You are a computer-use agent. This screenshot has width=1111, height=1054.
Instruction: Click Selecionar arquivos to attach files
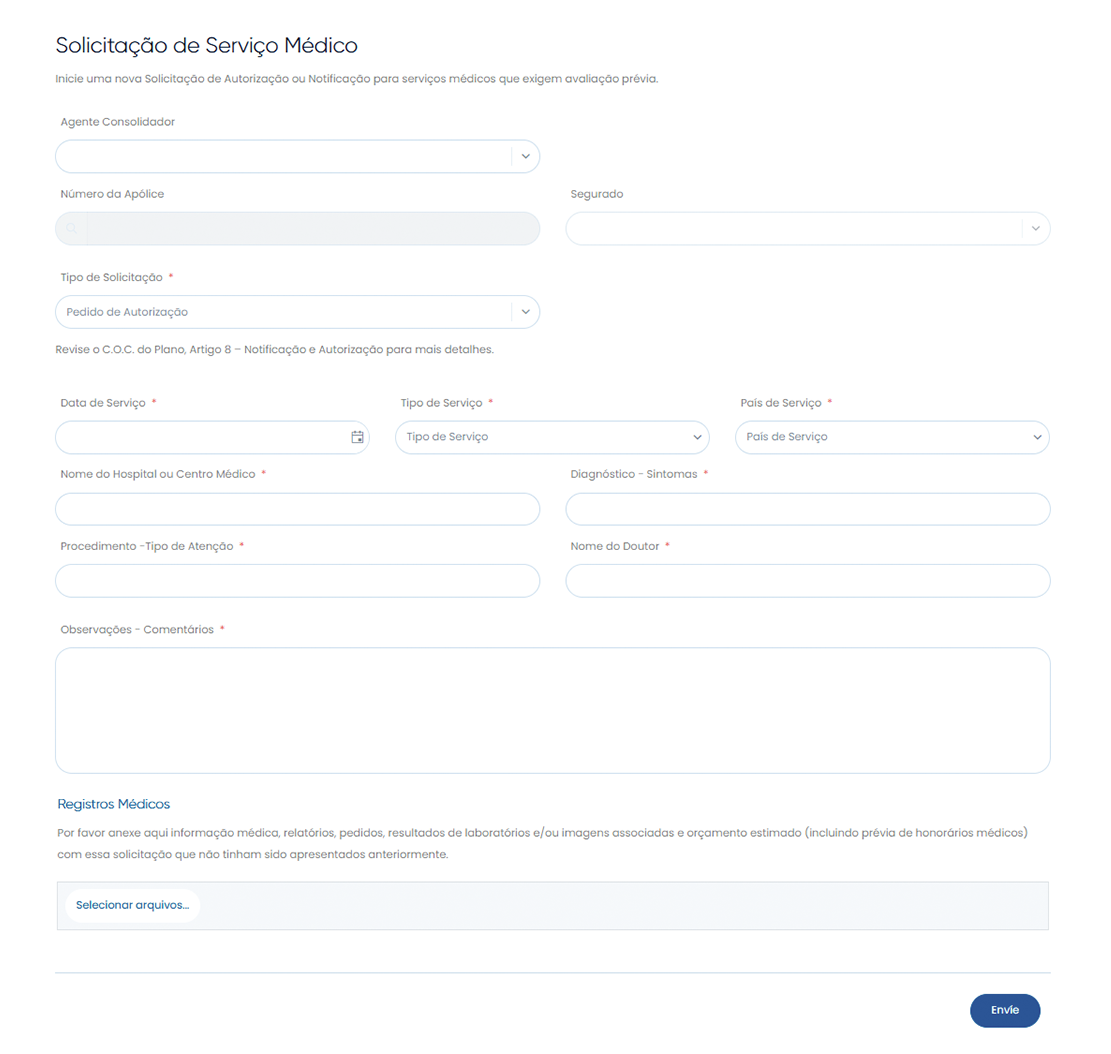coord(133,905)
